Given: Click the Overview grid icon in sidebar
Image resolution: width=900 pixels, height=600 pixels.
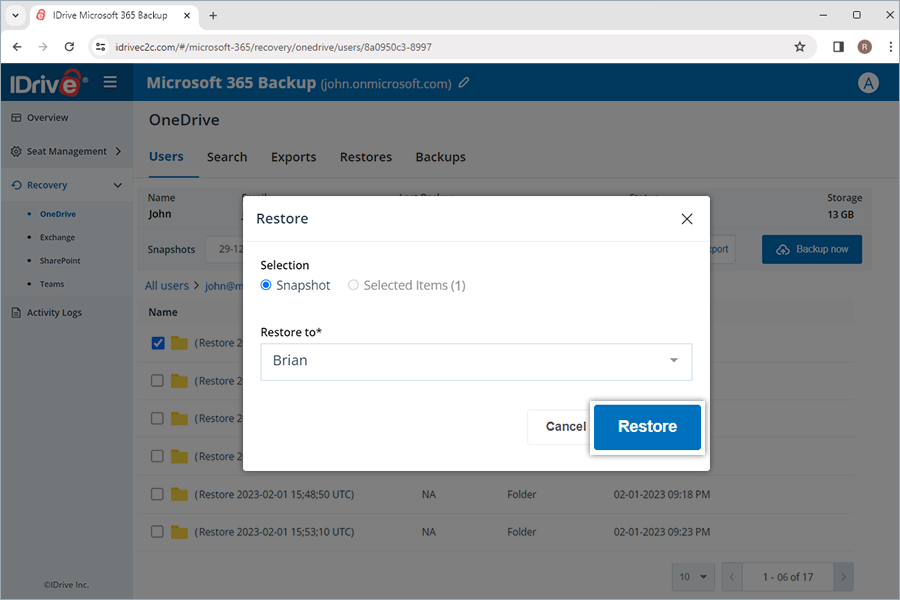Looking at the screenshot, I should [x=16, y=118].
